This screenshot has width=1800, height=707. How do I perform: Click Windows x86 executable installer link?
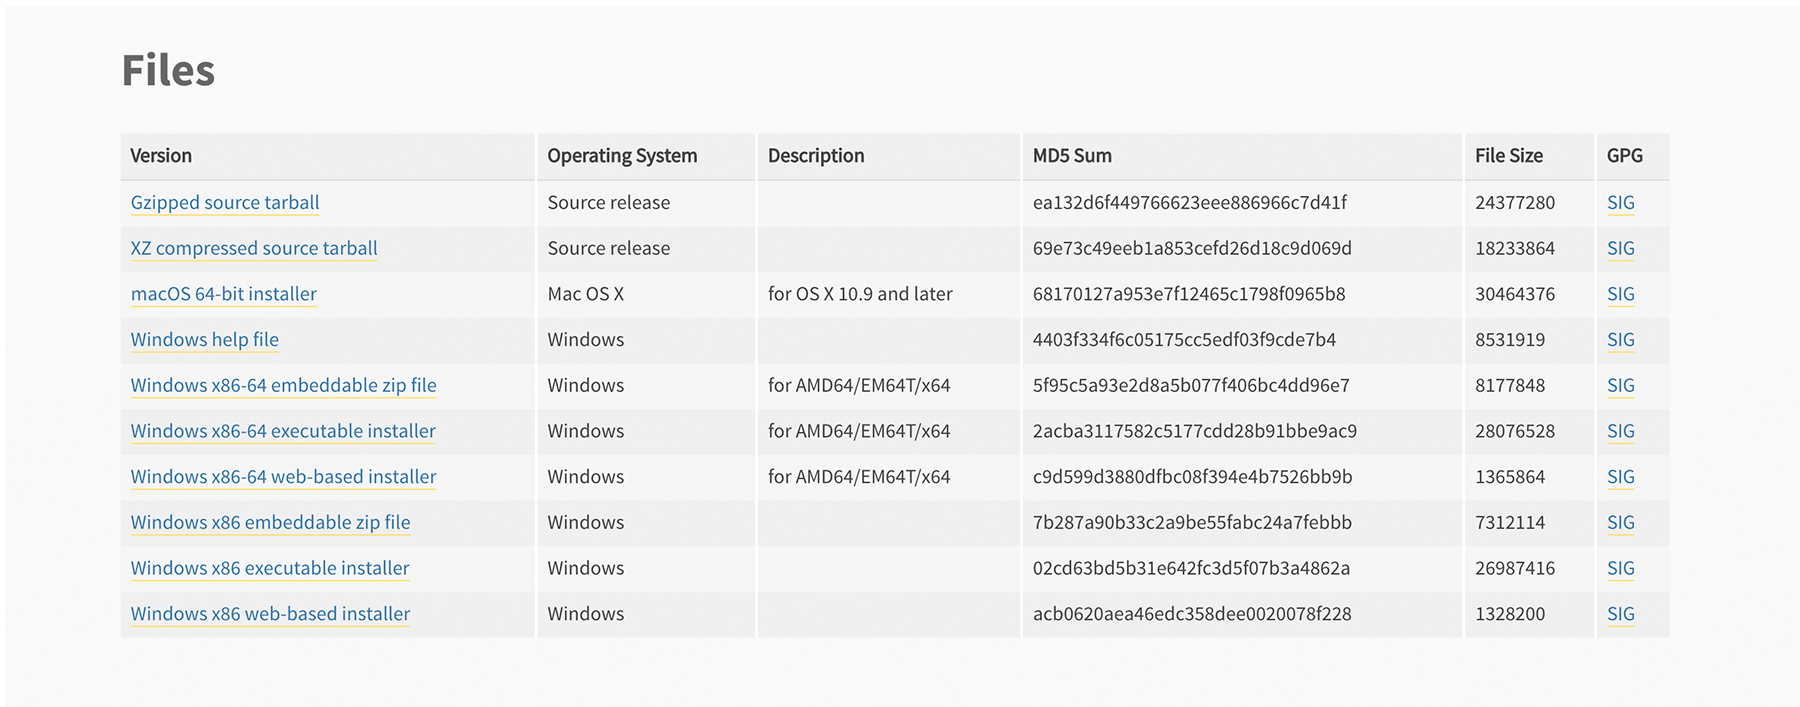[270, 568]
